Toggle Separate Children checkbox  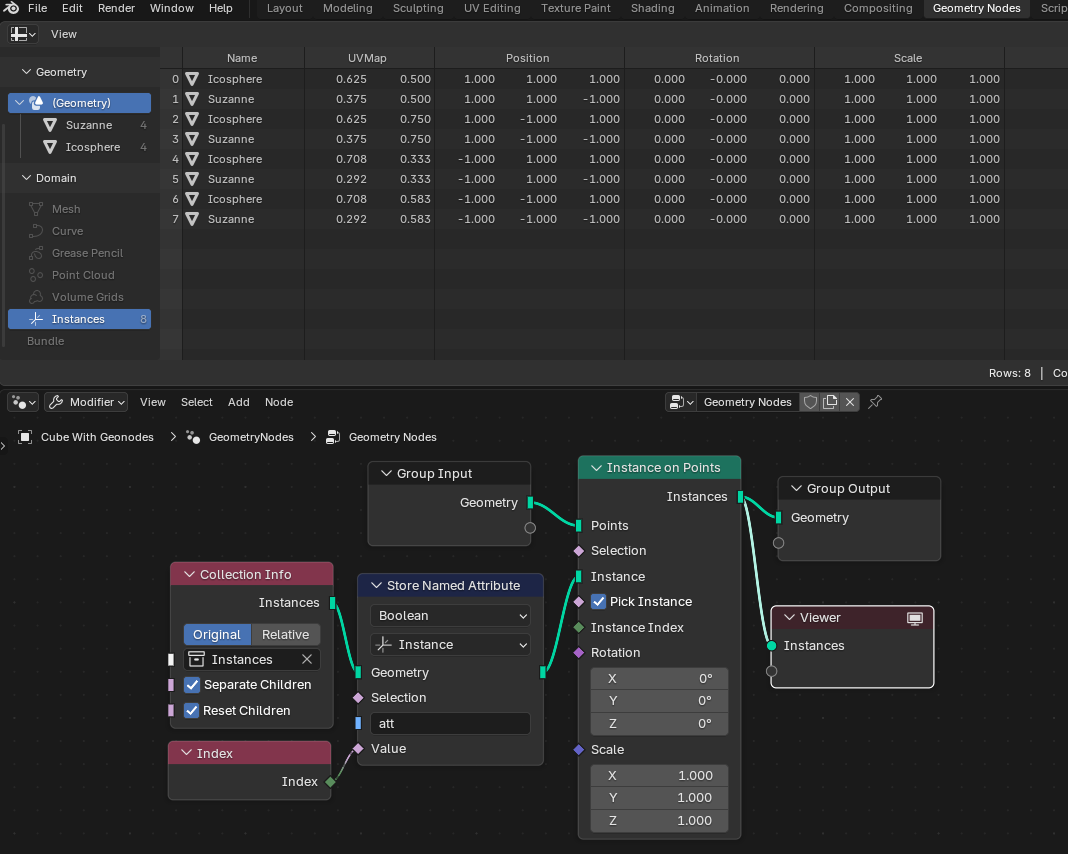[192, 685]
